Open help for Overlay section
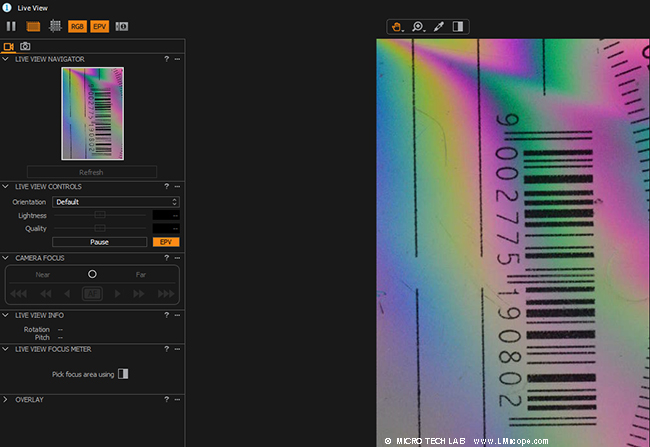 [167, 399]
